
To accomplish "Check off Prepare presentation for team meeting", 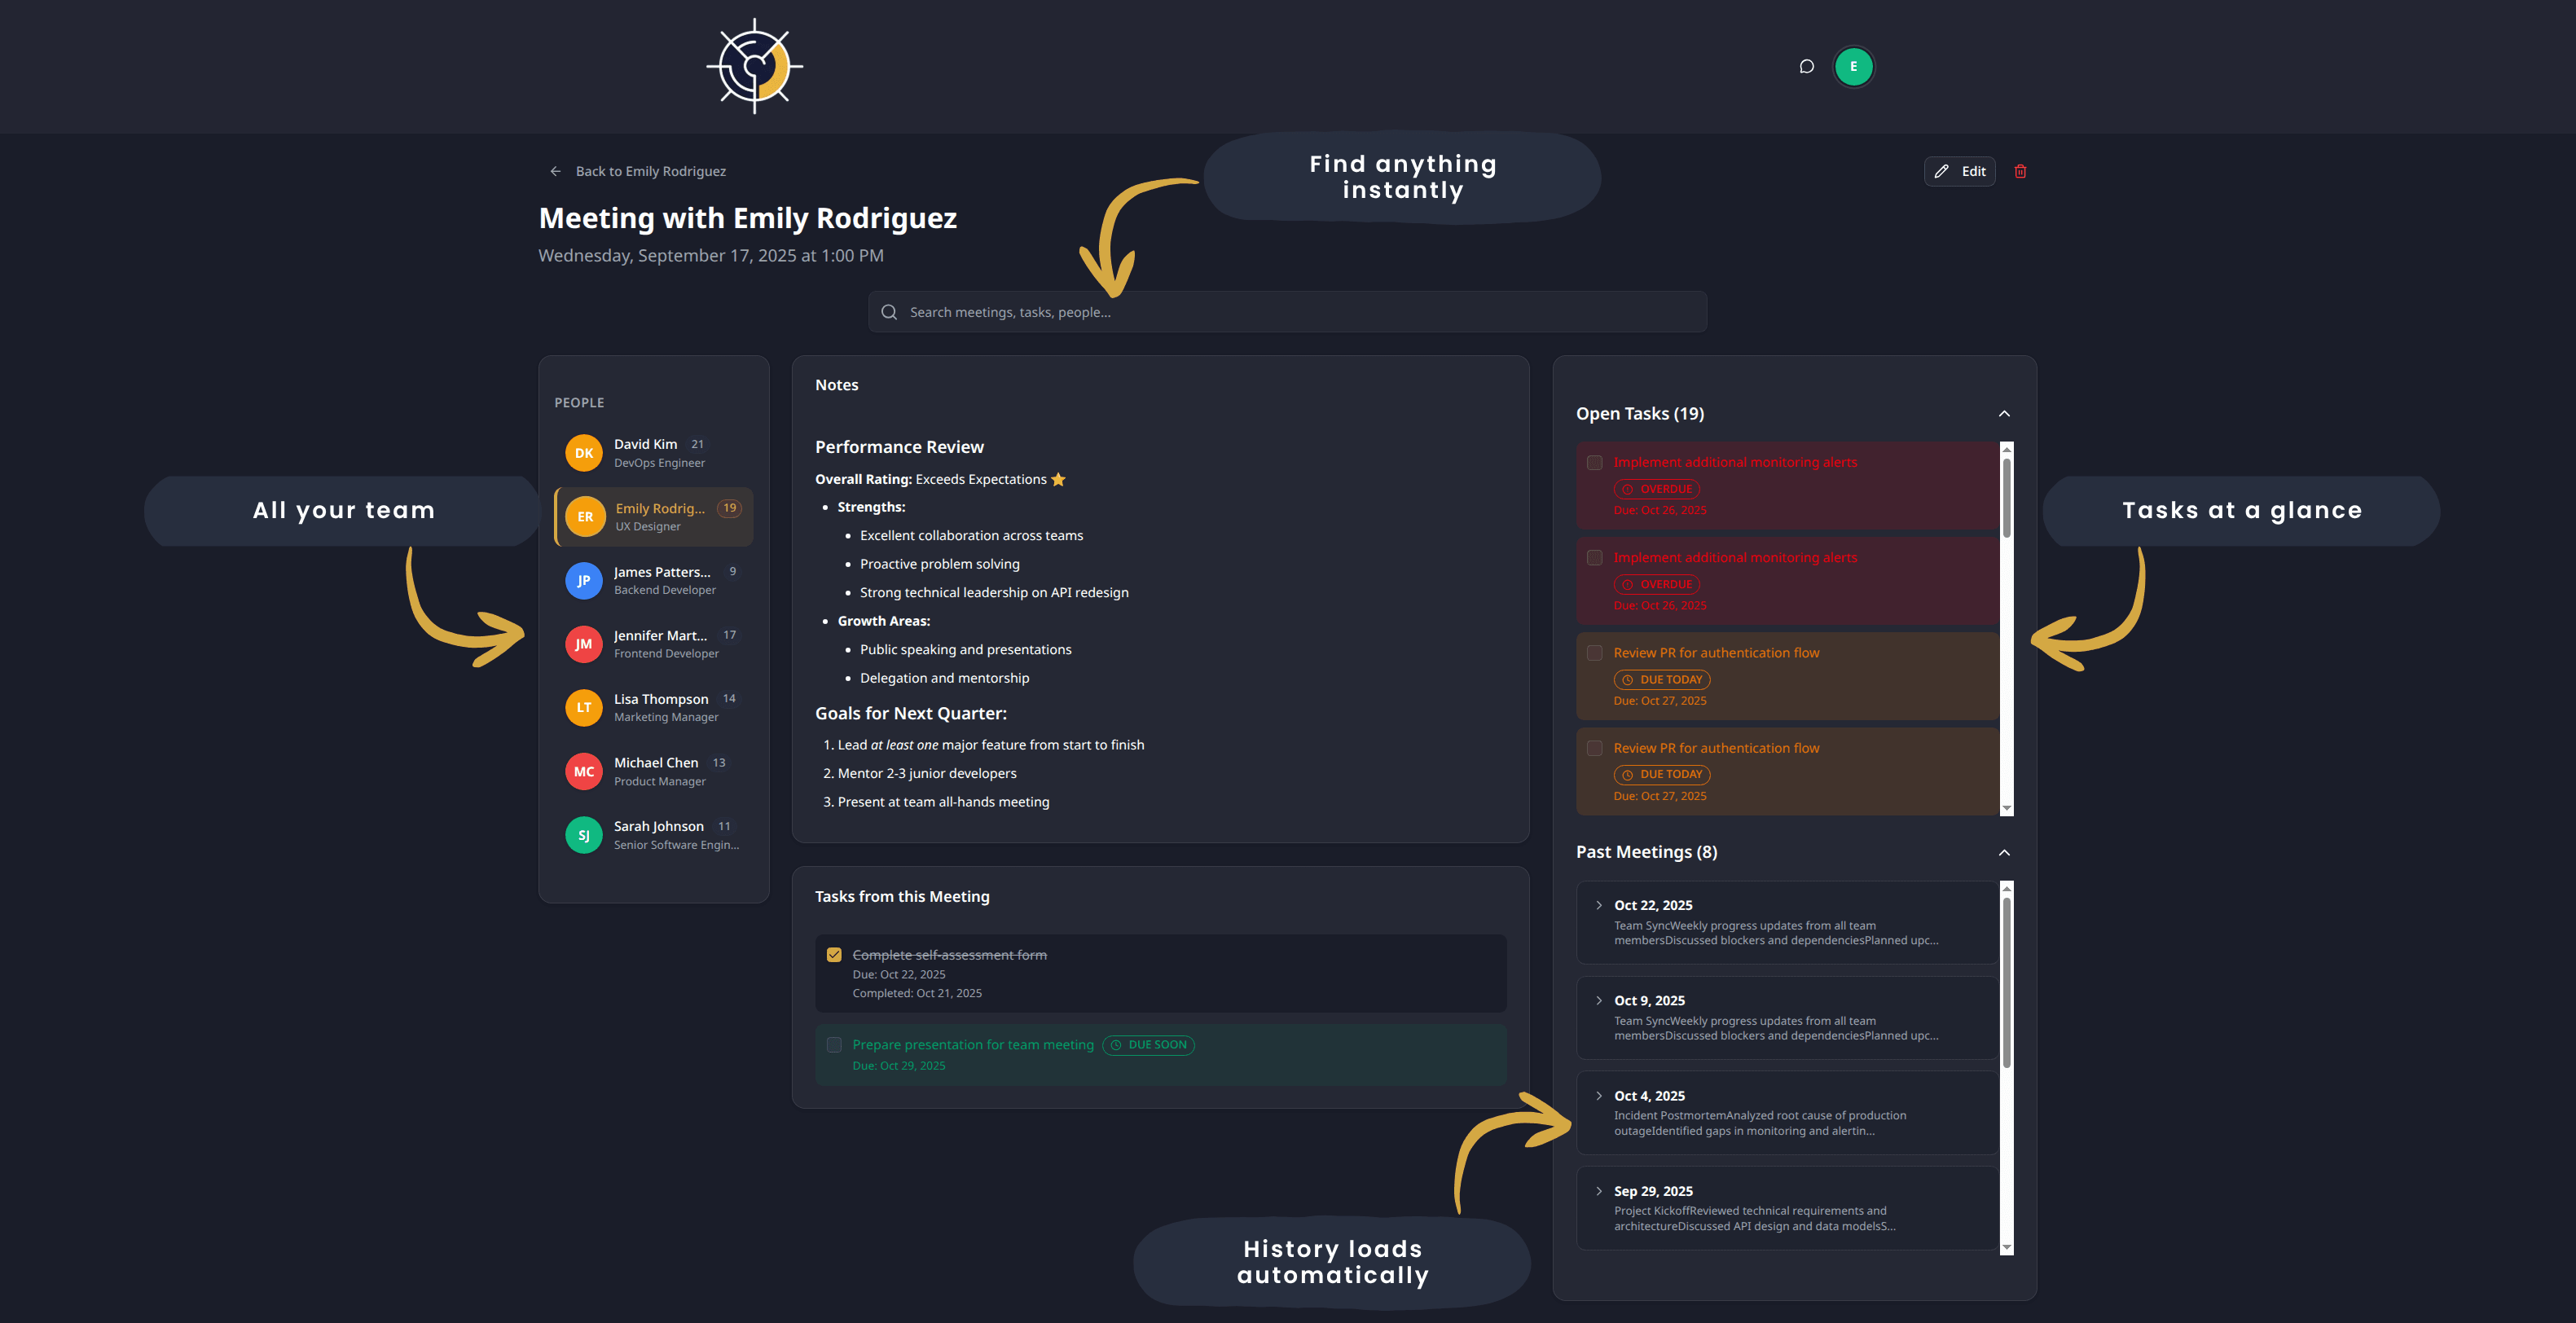I will tap(834, 1044).
